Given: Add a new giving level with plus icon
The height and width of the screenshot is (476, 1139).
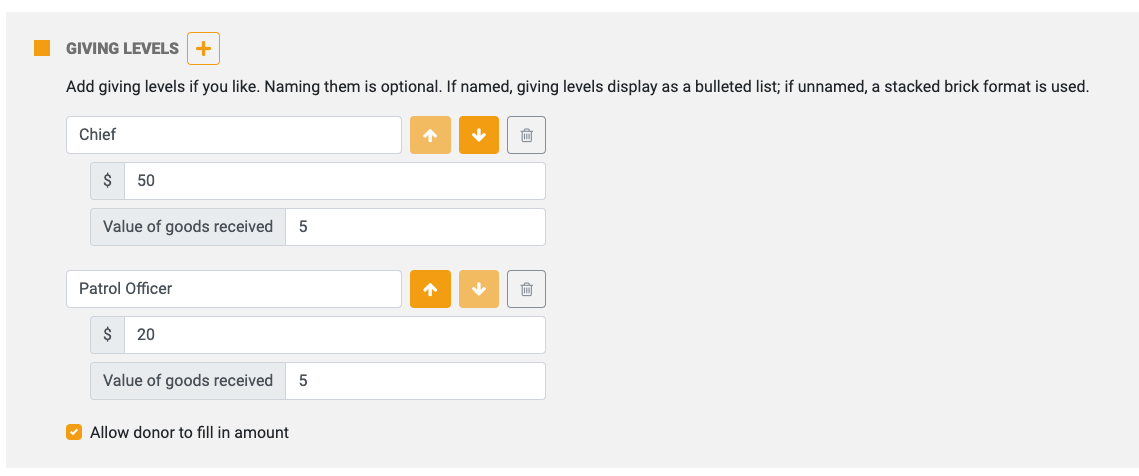Looking at the screenshot, I should tap(203, 49).
